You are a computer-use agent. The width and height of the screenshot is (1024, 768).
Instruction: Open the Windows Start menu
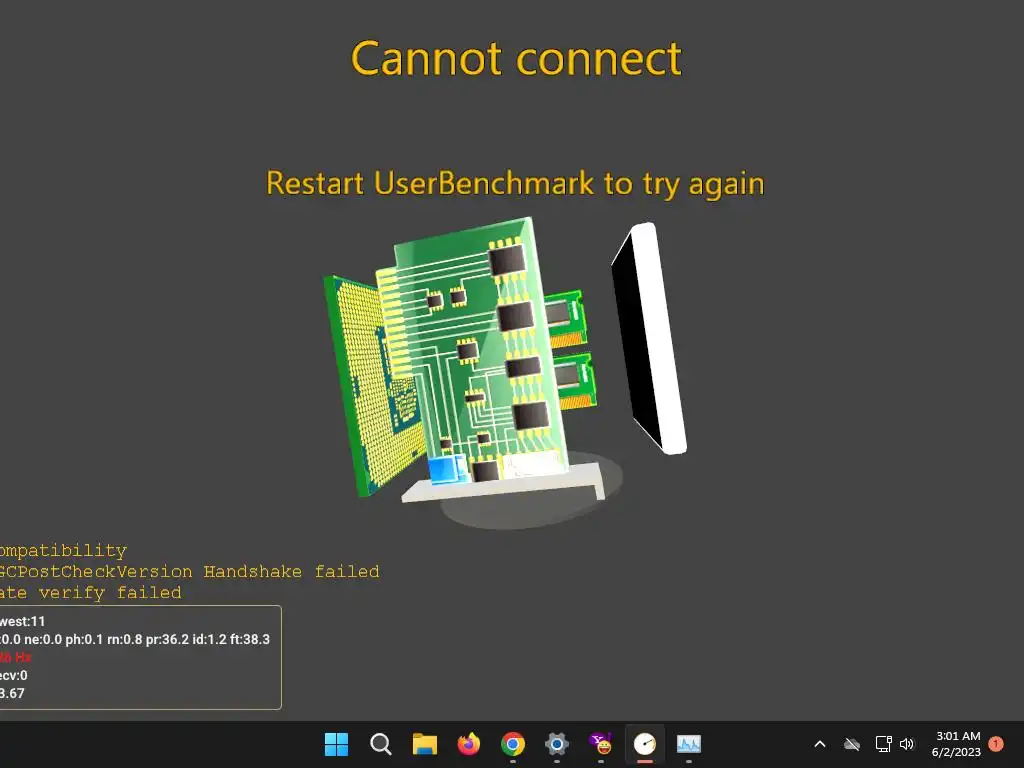click(x=336, y=744)
